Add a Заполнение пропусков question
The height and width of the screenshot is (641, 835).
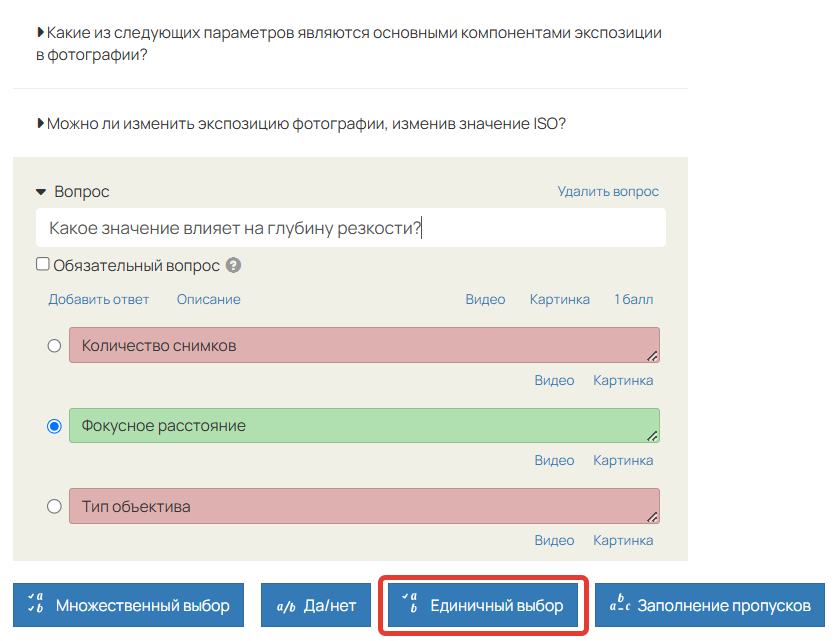pos(710,605)
